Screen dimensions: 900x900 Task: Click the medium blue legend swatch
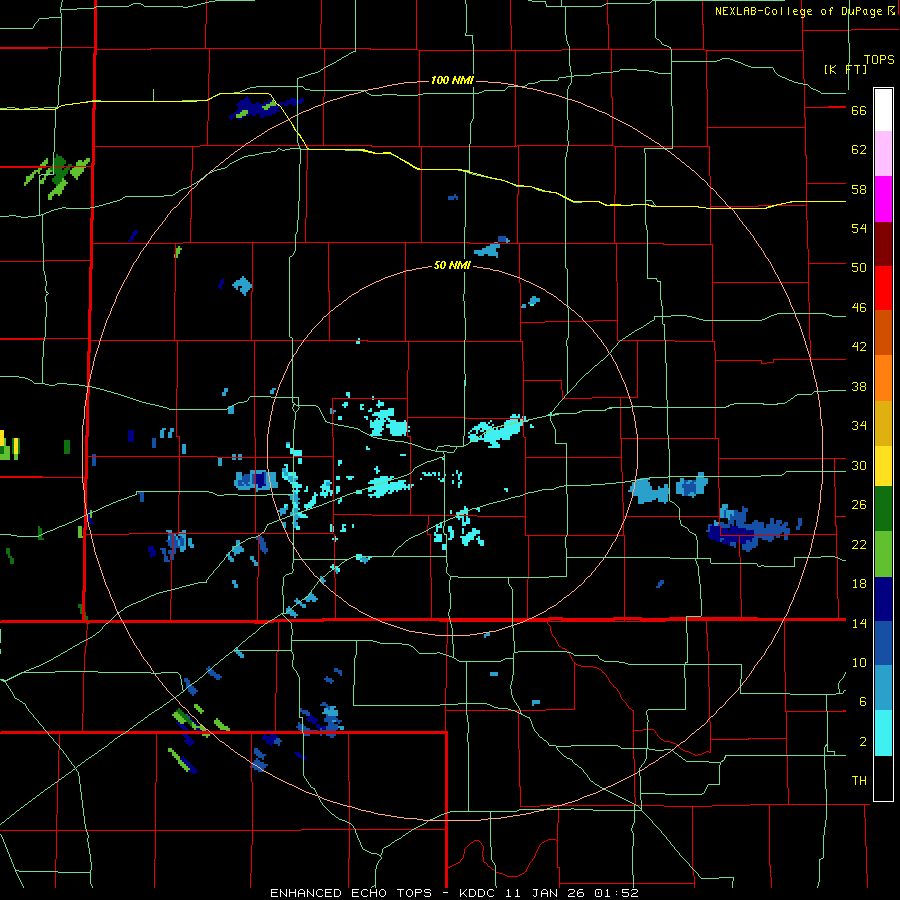[883, 643]
